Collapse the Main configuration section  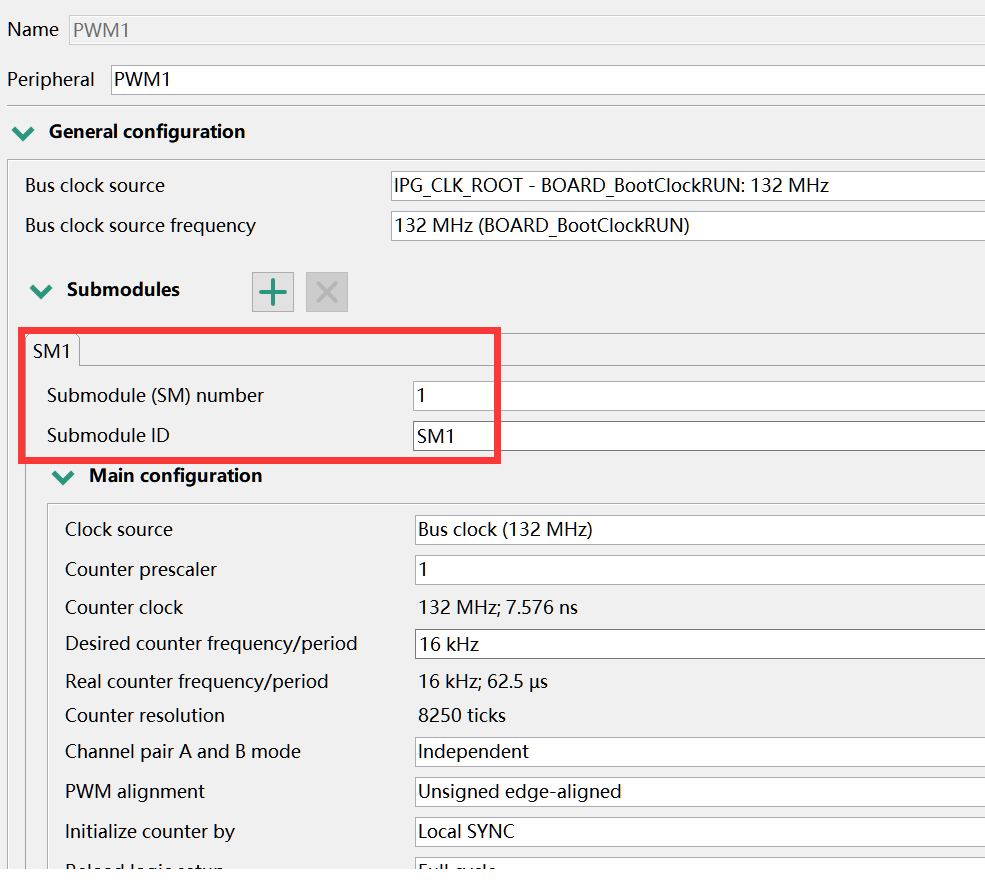click(63, 477)
